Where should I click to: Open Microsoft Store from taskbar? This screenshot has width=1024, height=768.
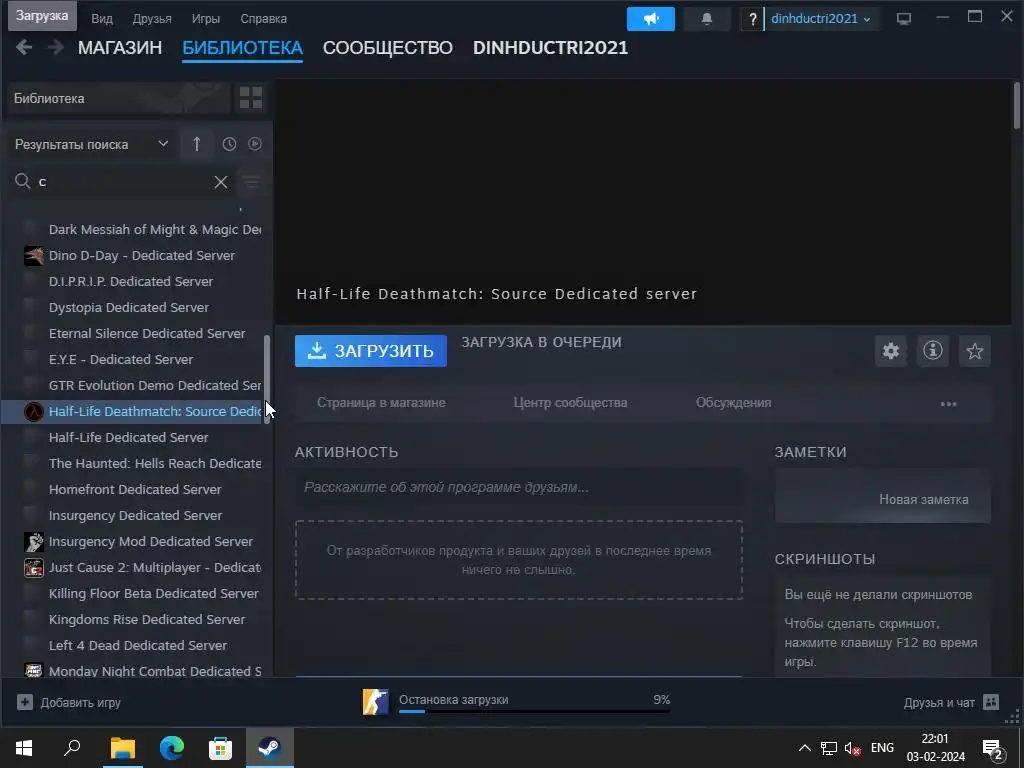[220, 748]
